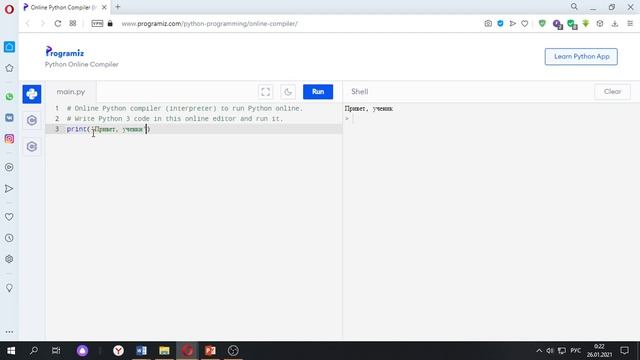Image resolution: width=640 pixels, height=360 pixels.
Task: Click the first comment line in editor
Action: (x=185, y=109)
